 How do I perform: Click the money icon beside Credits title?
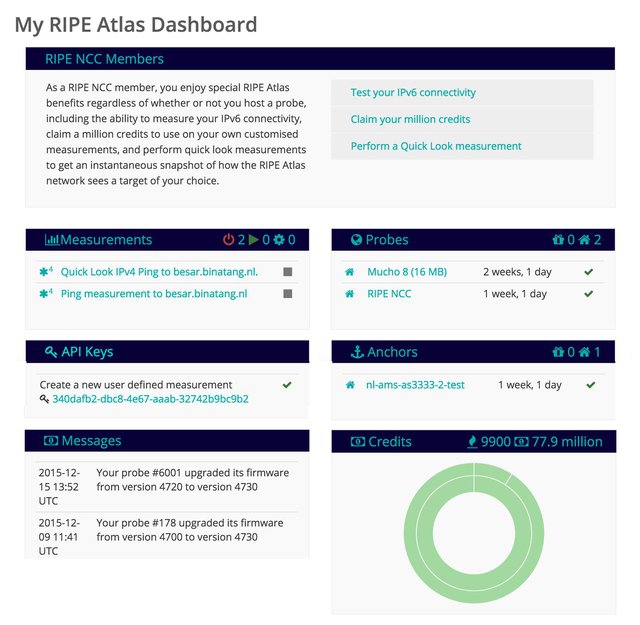358,442
